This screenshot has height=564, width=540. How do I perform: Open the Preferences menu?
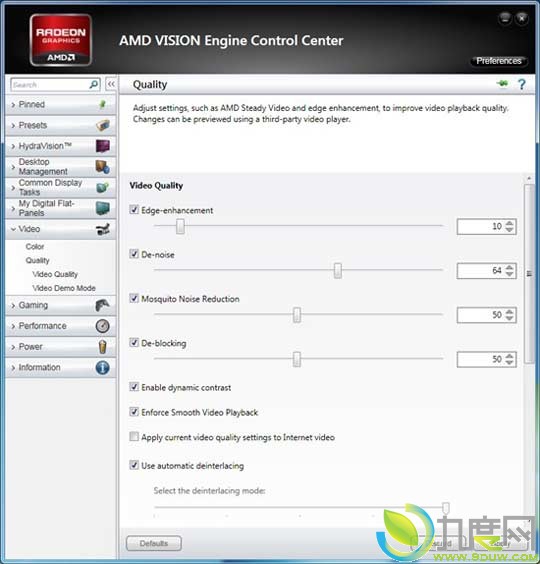[499, 61]
